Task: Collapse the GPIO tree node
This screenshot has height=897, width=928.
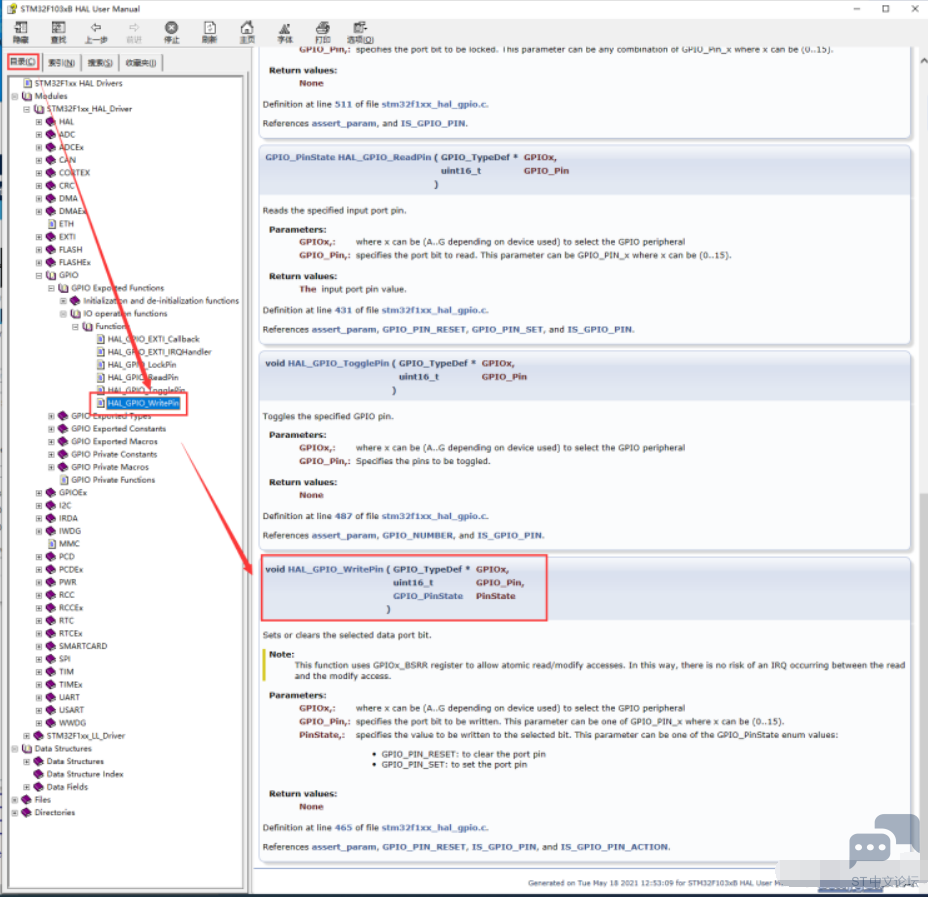Action: [x=39, y=276]
